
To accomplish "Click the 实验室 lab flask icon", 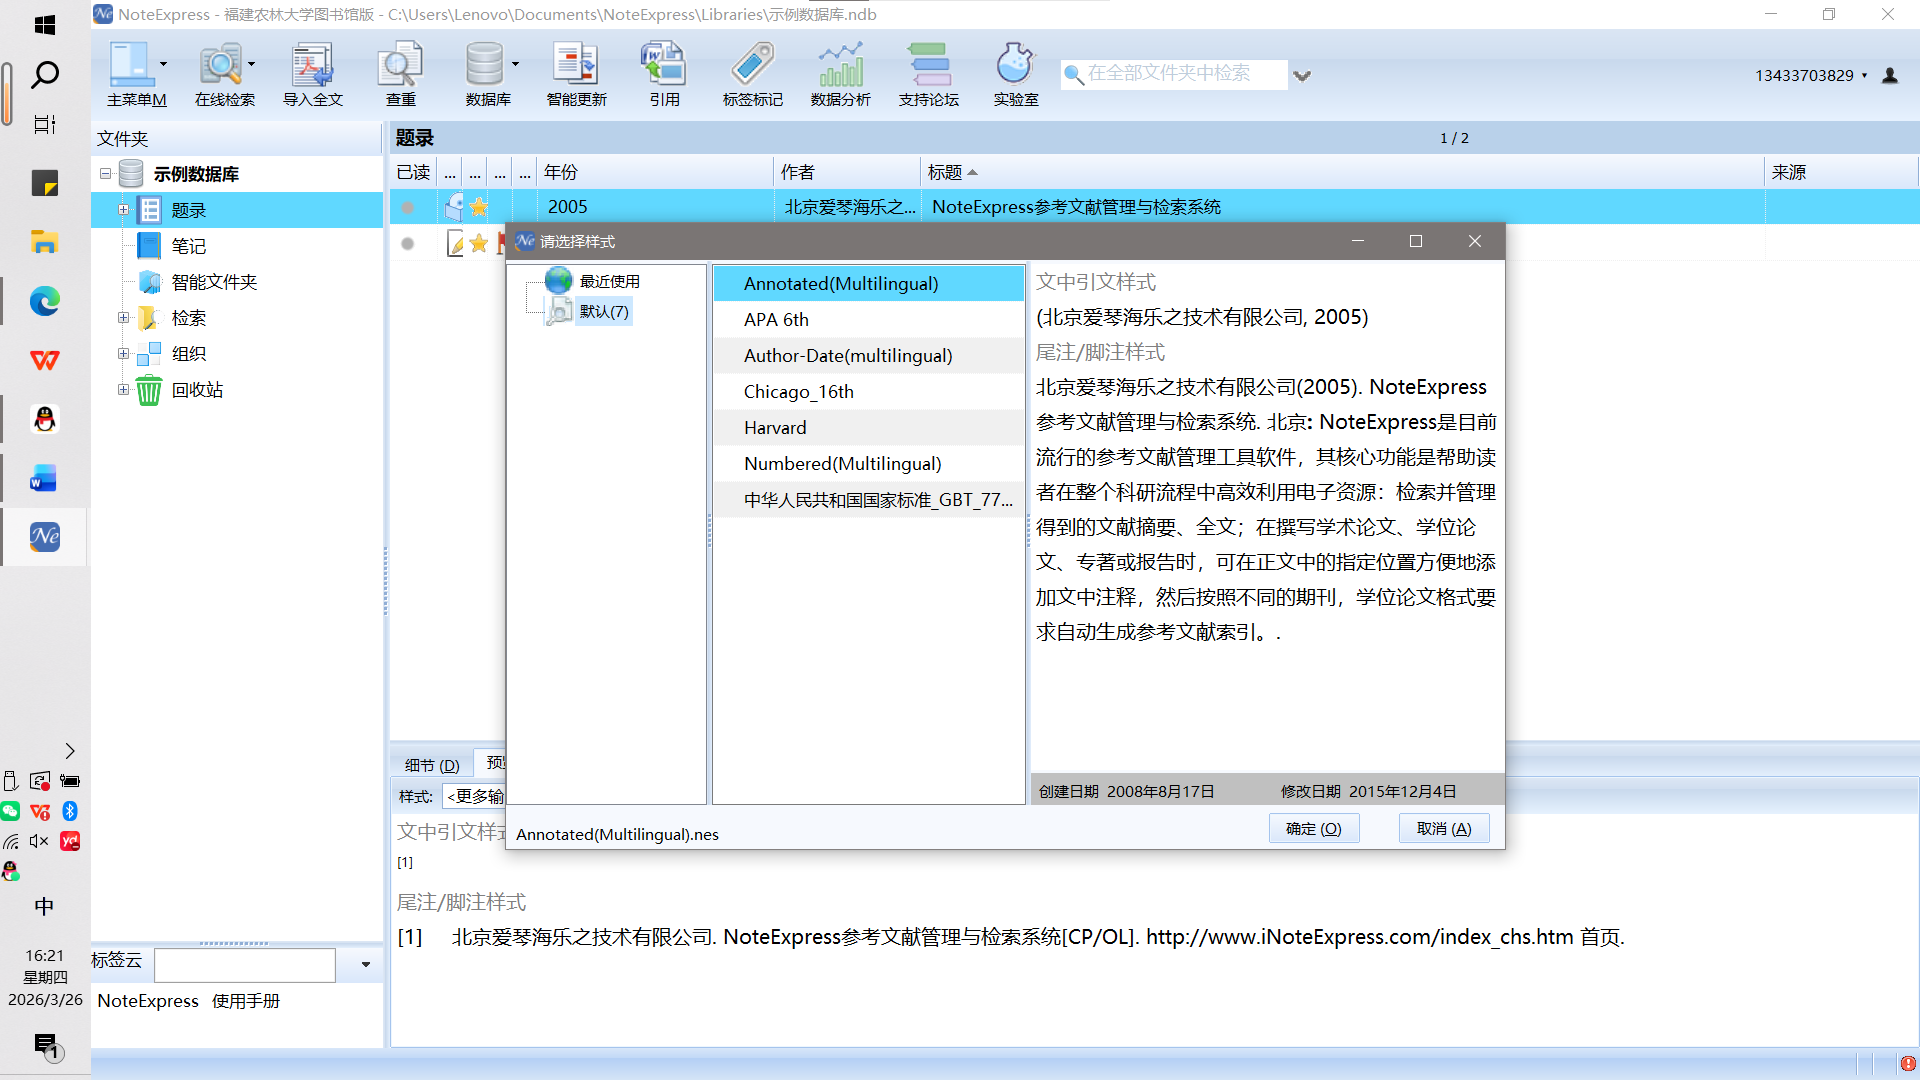I will click(x=1015, y=66).
